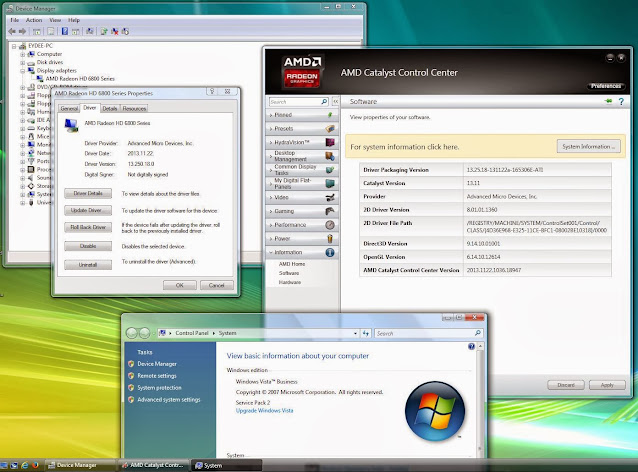Click the Internet Explorer icon in Quick Launch
The height and width of the screenshot is (472, 638).
click(25, 465)
